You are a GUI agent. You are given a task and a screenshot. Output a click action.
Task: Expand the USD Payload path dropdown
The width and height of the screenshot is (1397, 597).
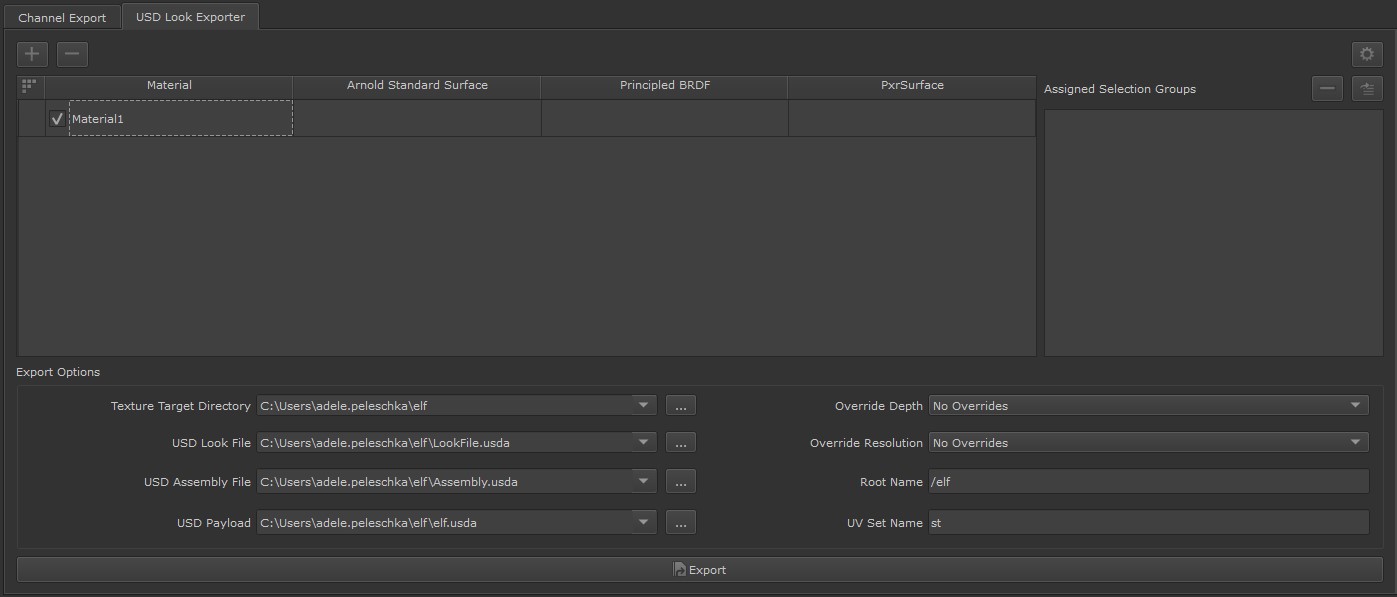[643, 523]
